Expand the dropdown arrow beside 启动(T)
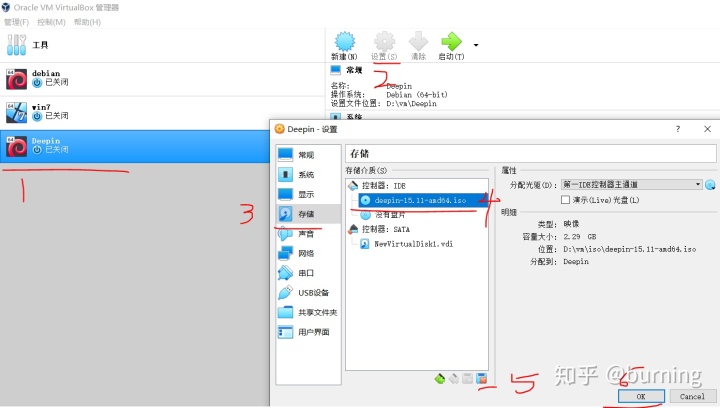Screen dimensions: 720x408 (476, 45)
